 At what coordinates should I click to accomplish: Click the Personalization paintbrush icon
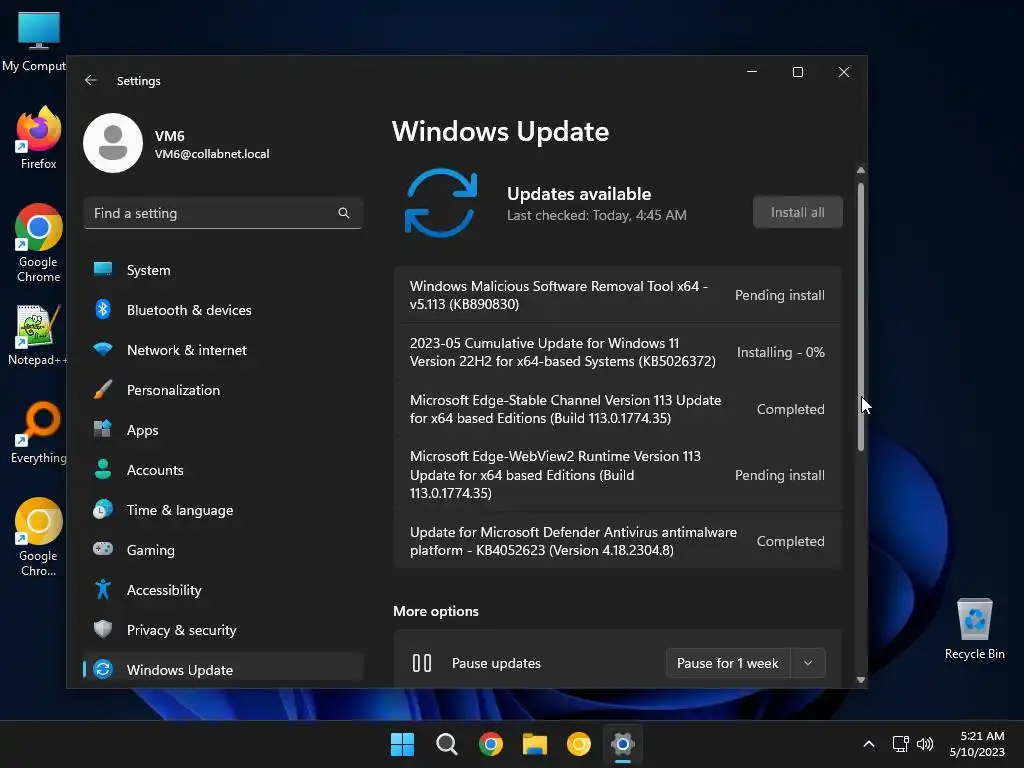pos(103,389)
